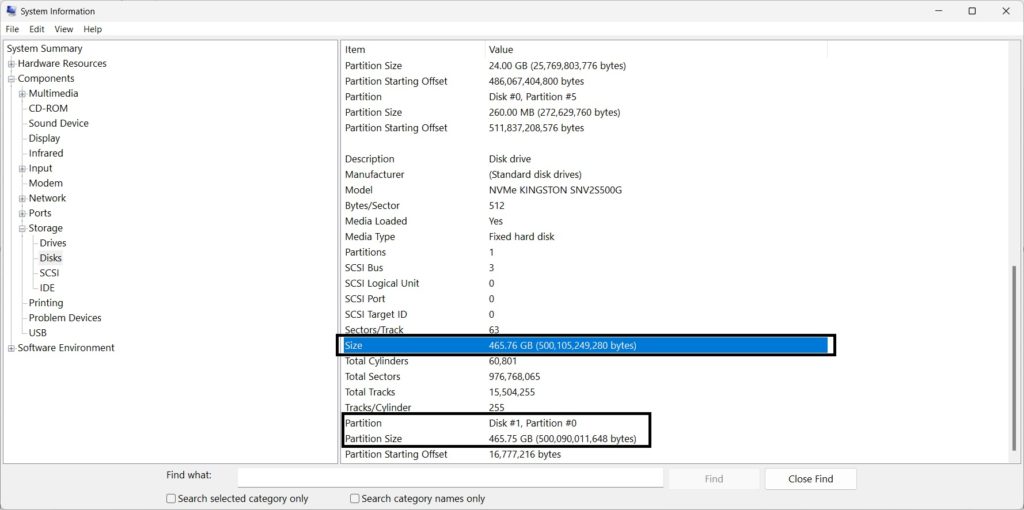This screenshot has height=510, width=1024.
Task: Select Disks under Storage
Action: coord(50,259)
